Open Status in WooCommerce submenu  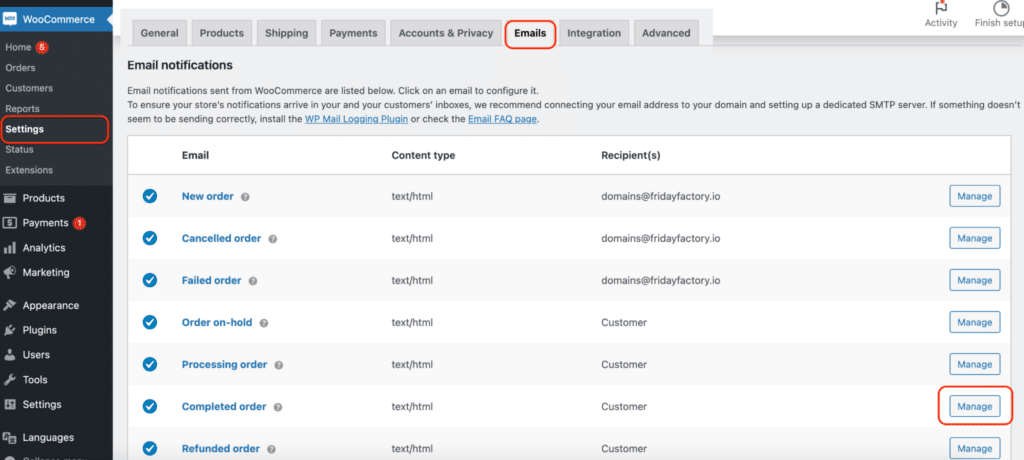coord(20,150)
